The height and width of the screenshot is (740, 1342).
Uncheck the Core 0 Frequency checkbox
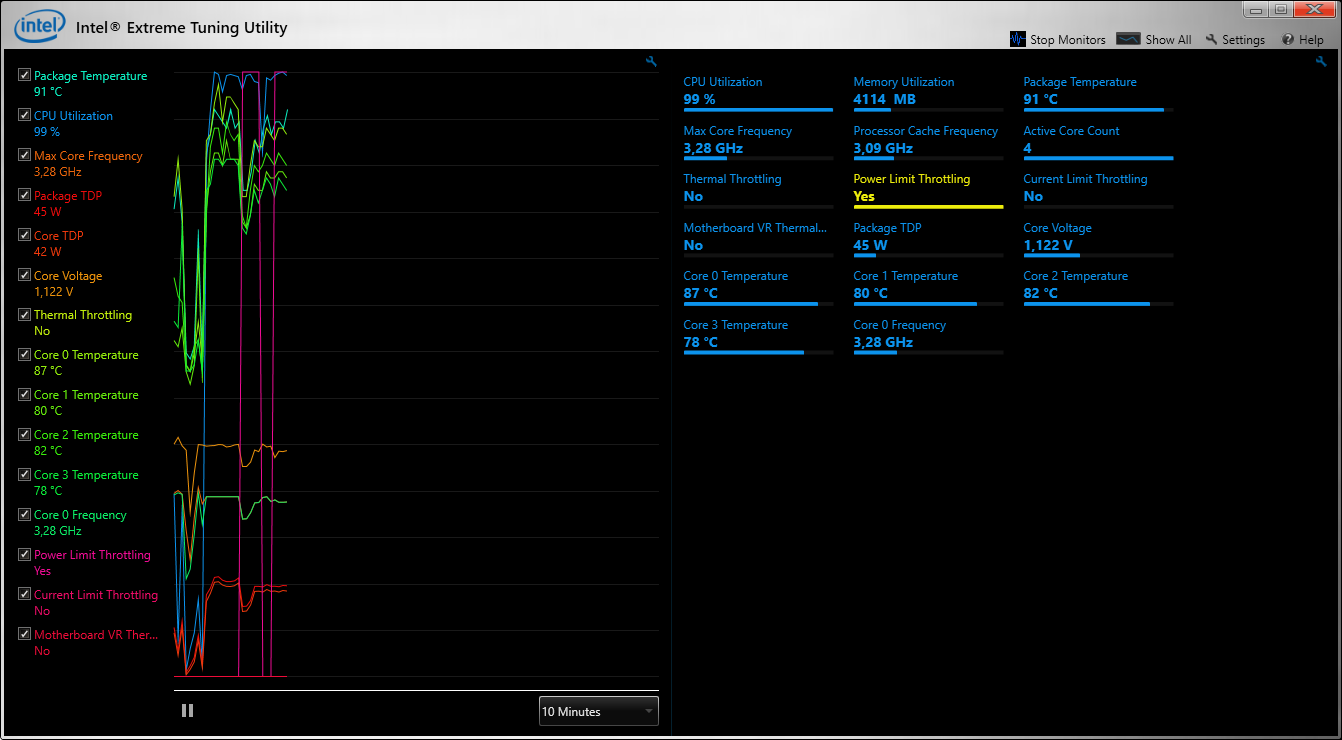click(25, 514)
